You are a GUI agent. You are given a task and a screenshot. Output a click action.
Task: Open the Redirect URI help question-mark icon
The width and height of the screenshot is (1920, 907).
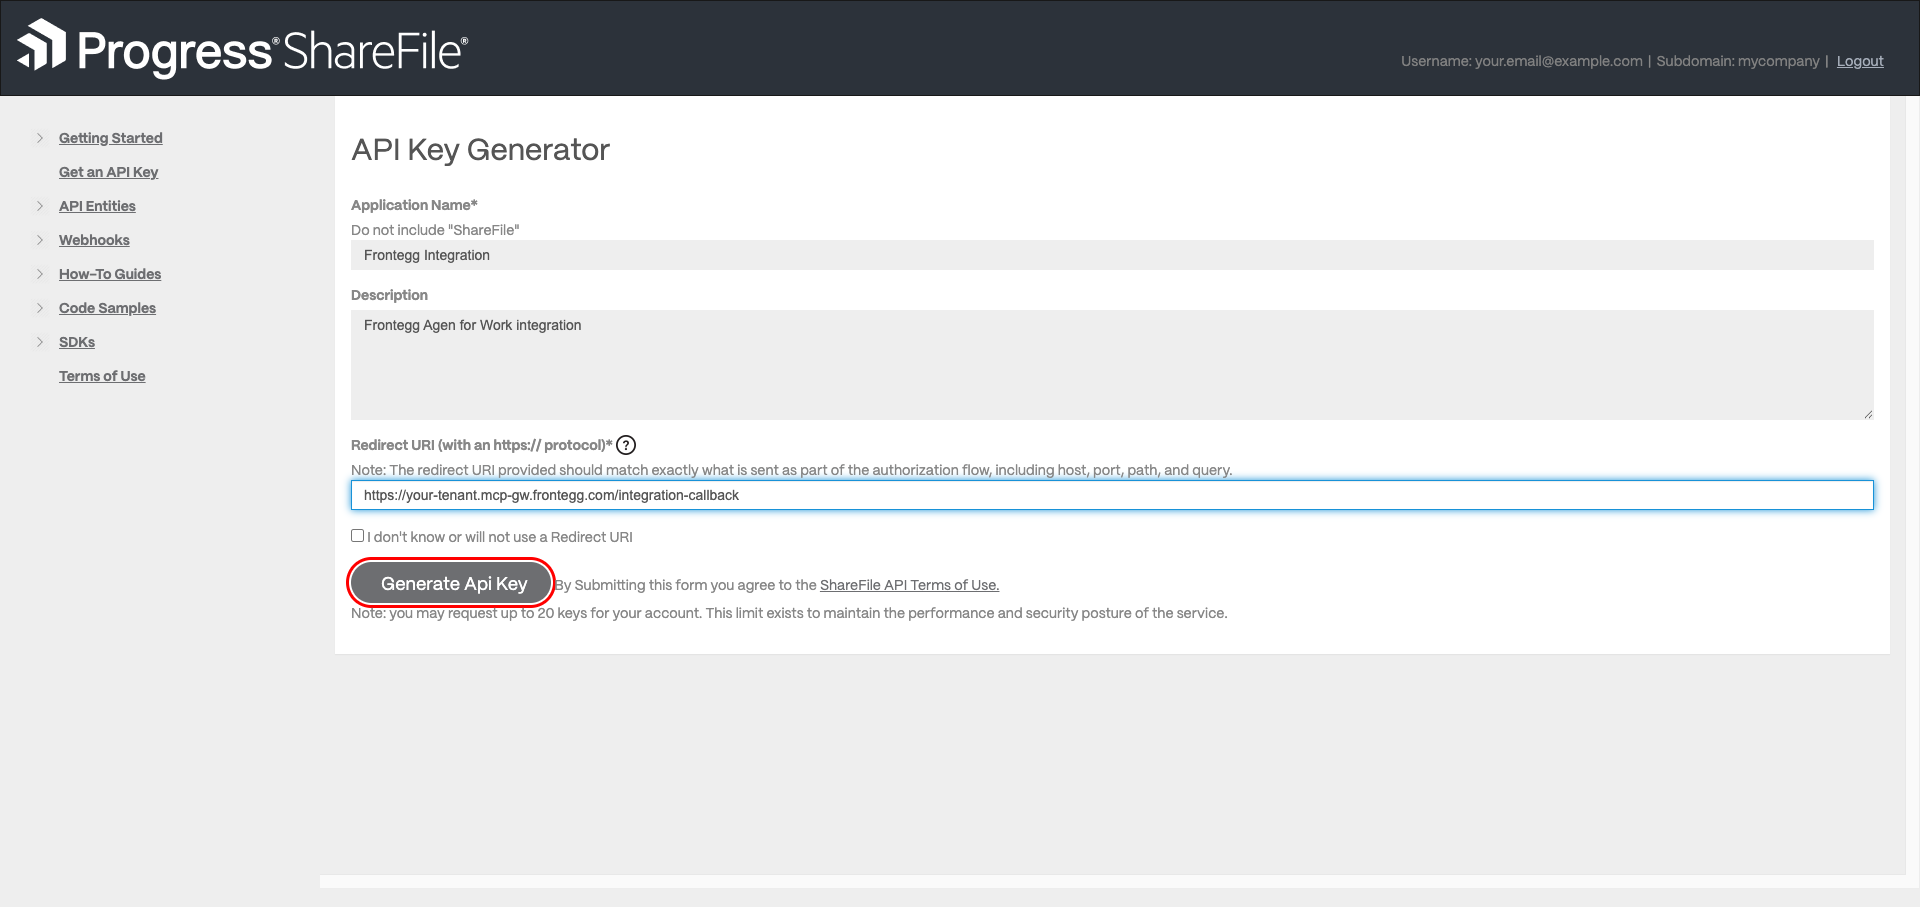(626, 445)
